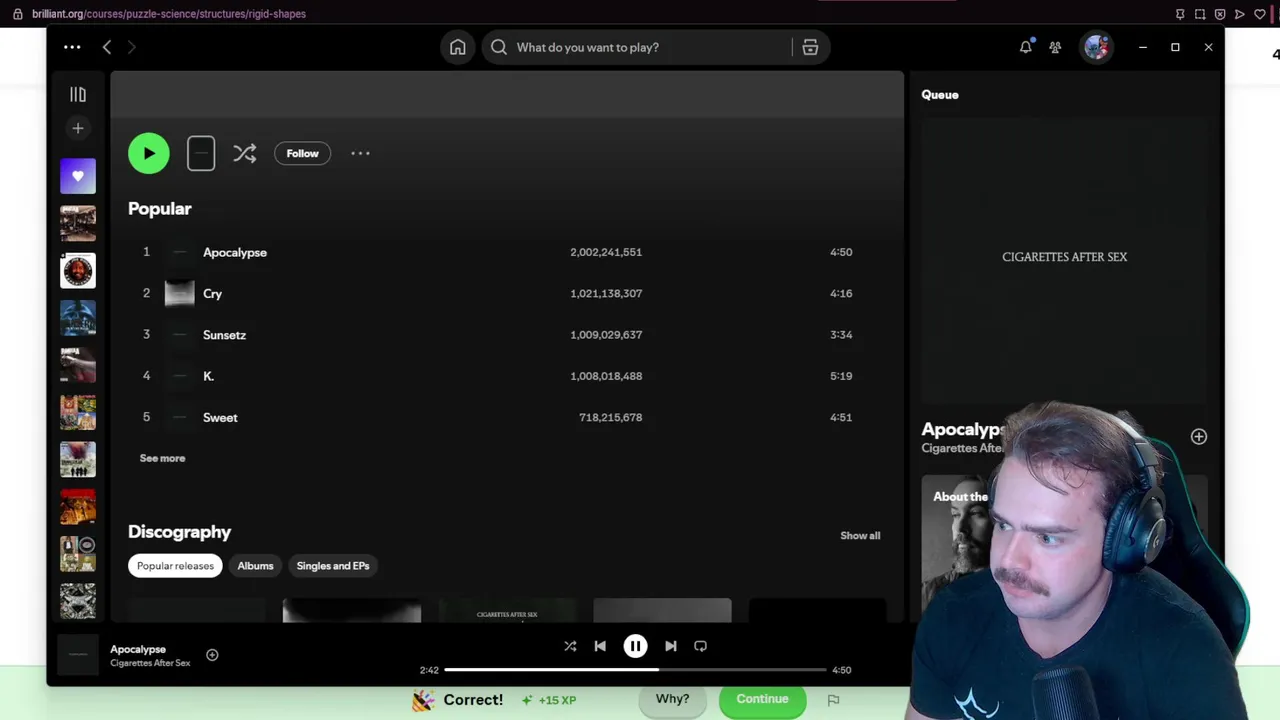Click browser heart bookmark icon
The image size is (1280, 720).
click(x=1260, y=14)
